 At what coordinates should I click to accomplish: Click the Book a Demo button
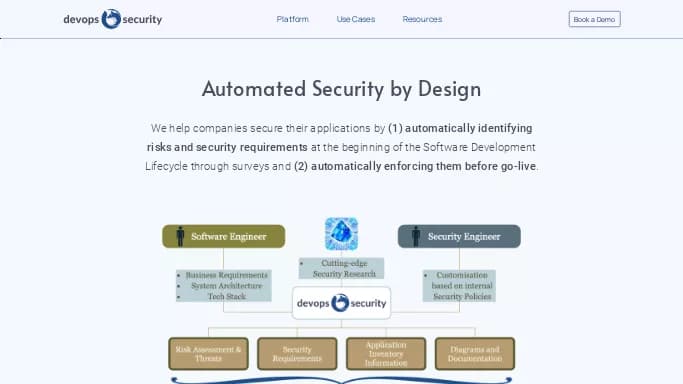pyautogui.click(x=595, y=19)
